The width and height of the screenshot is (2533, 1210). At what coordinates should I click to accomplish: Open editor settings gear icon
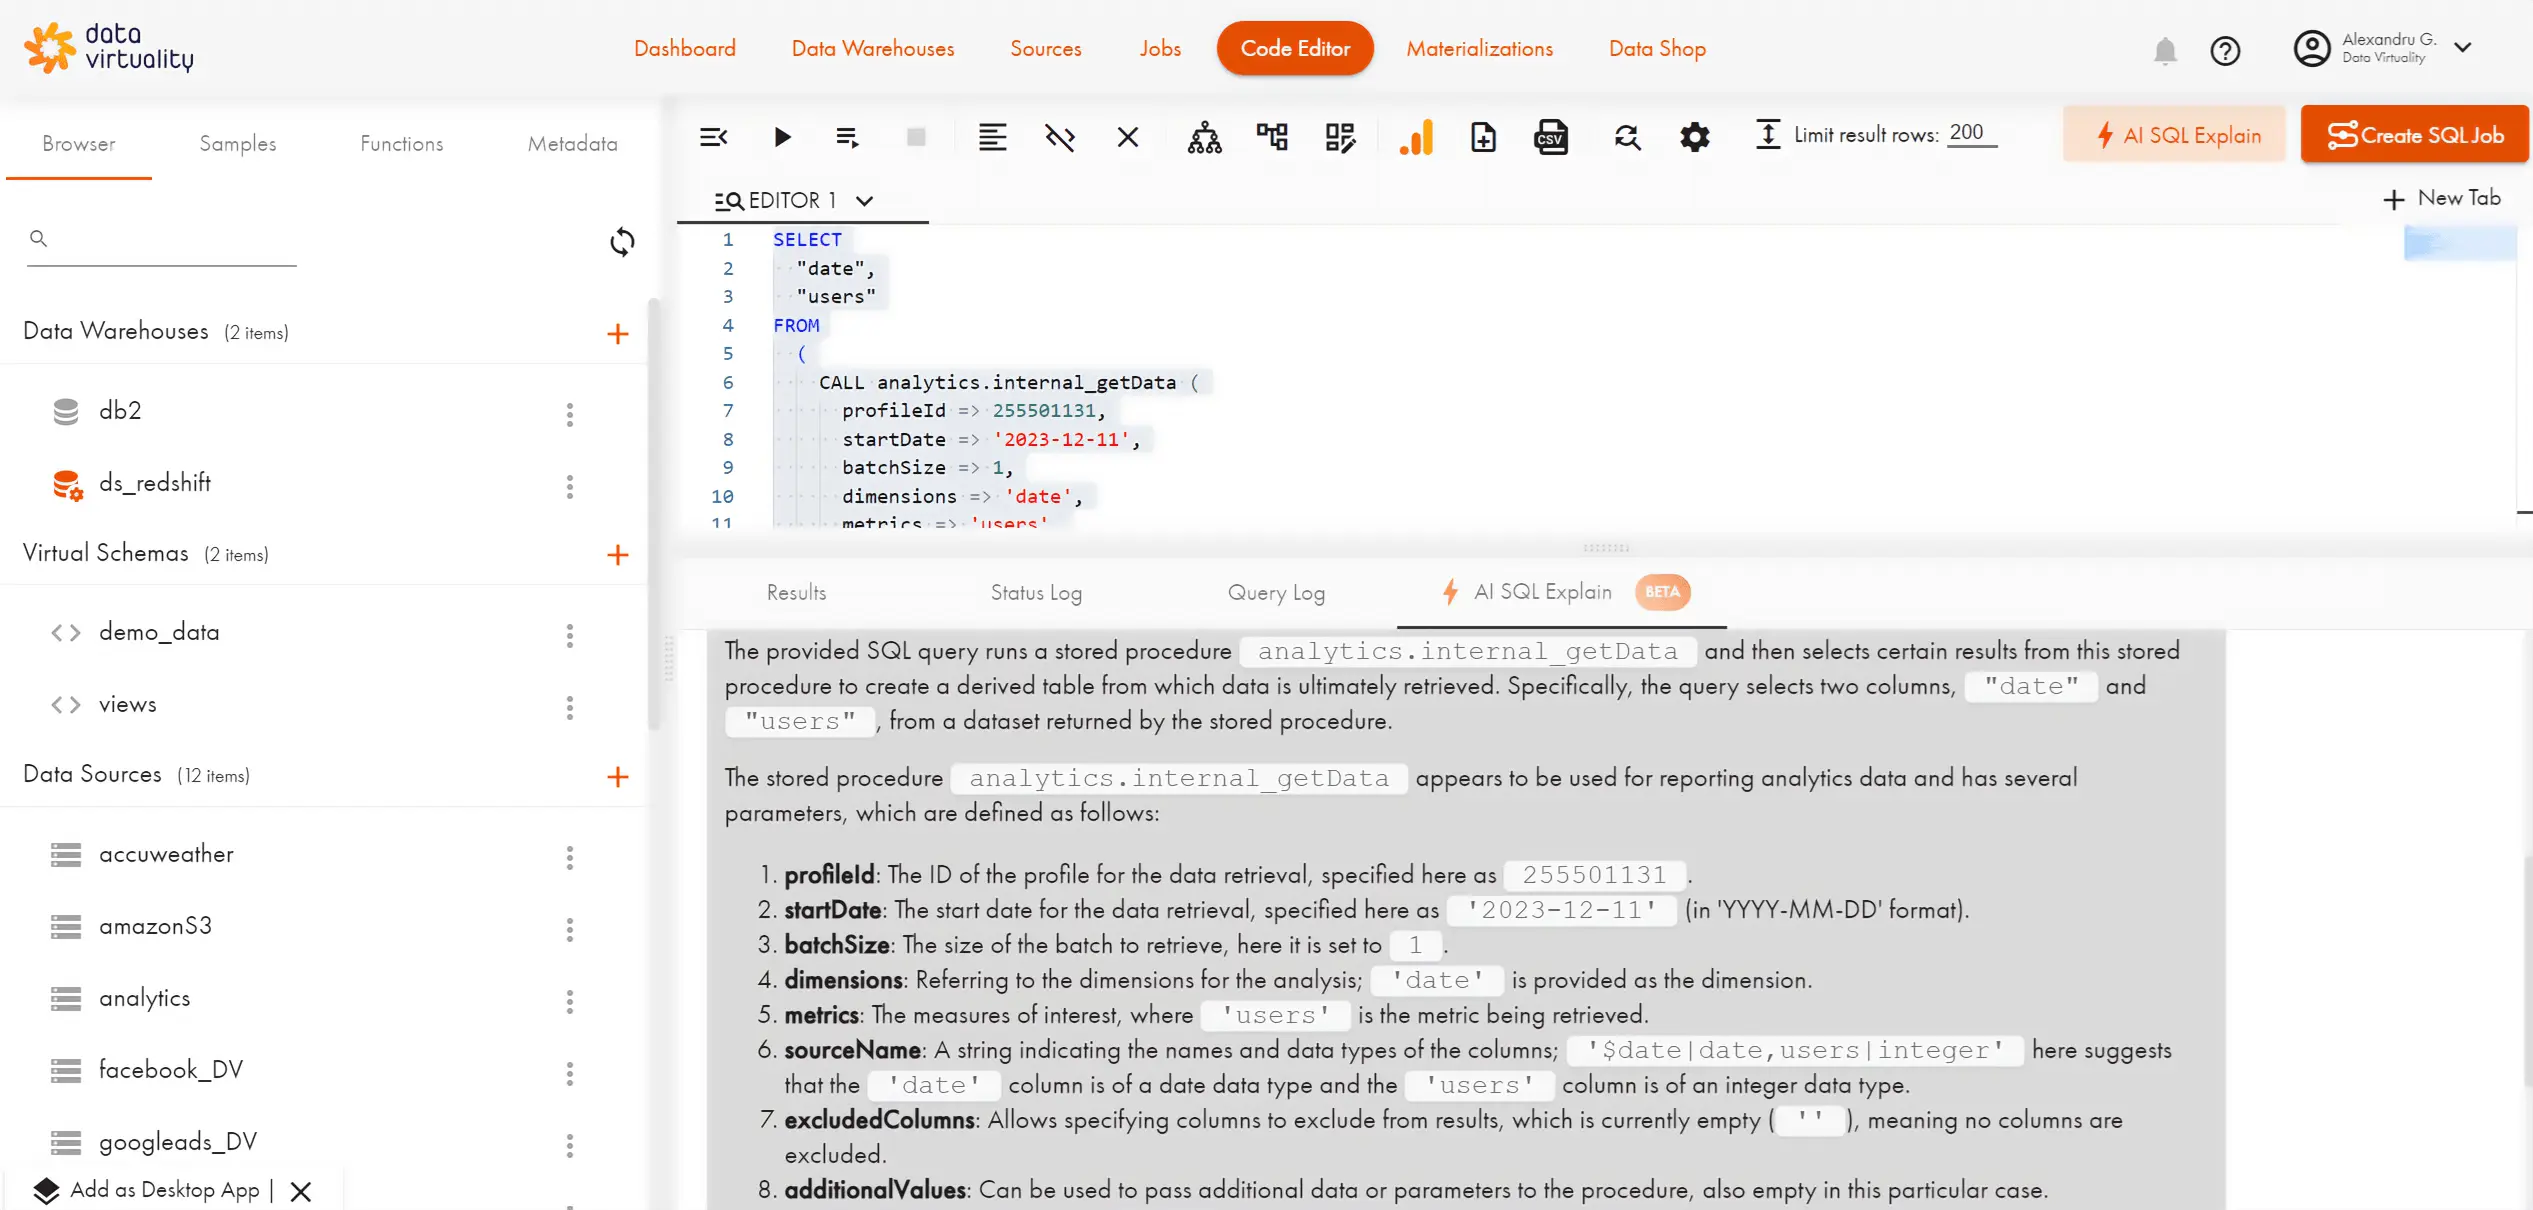tap(1694, 137)
